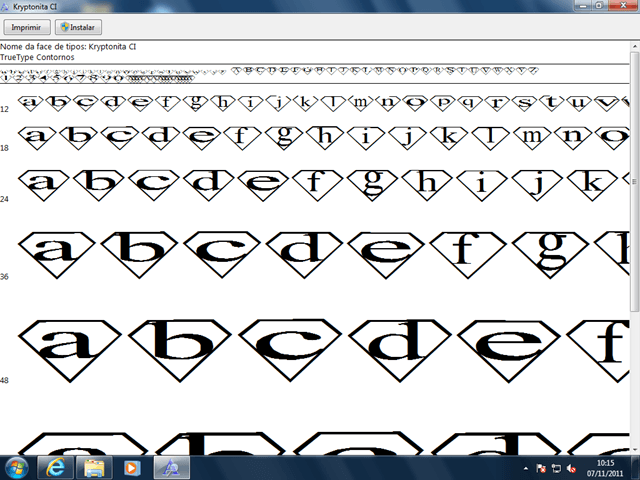Open Action Center flag icon in the tray
This screenshot has height=480, width=640.
[541, 469]
